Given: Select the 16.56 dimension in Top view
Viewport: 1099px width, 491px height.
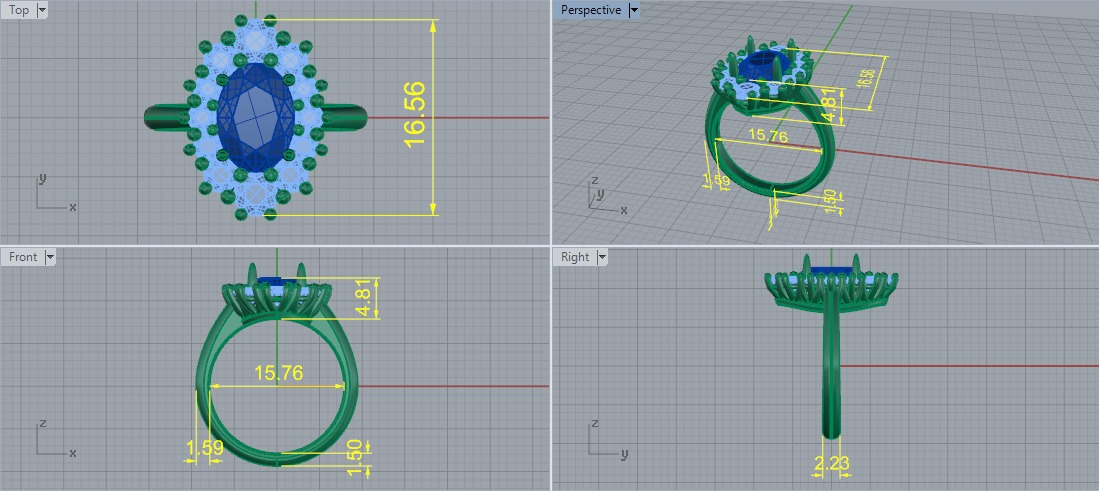Looking at the screenshot, I should point(414,114).
